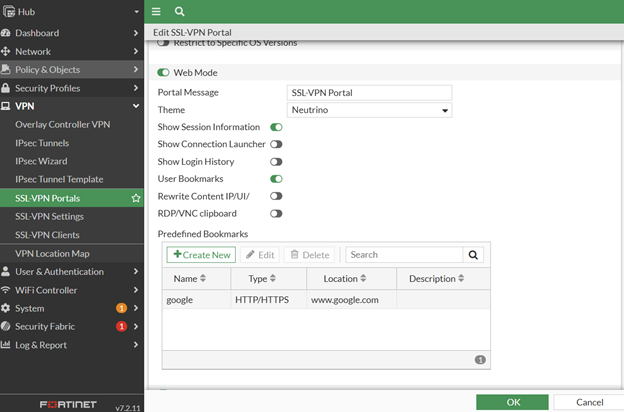This screenshot has width=624, height=412.
Task: Click the bookmarks Search field
Action: tap(404, 255)
